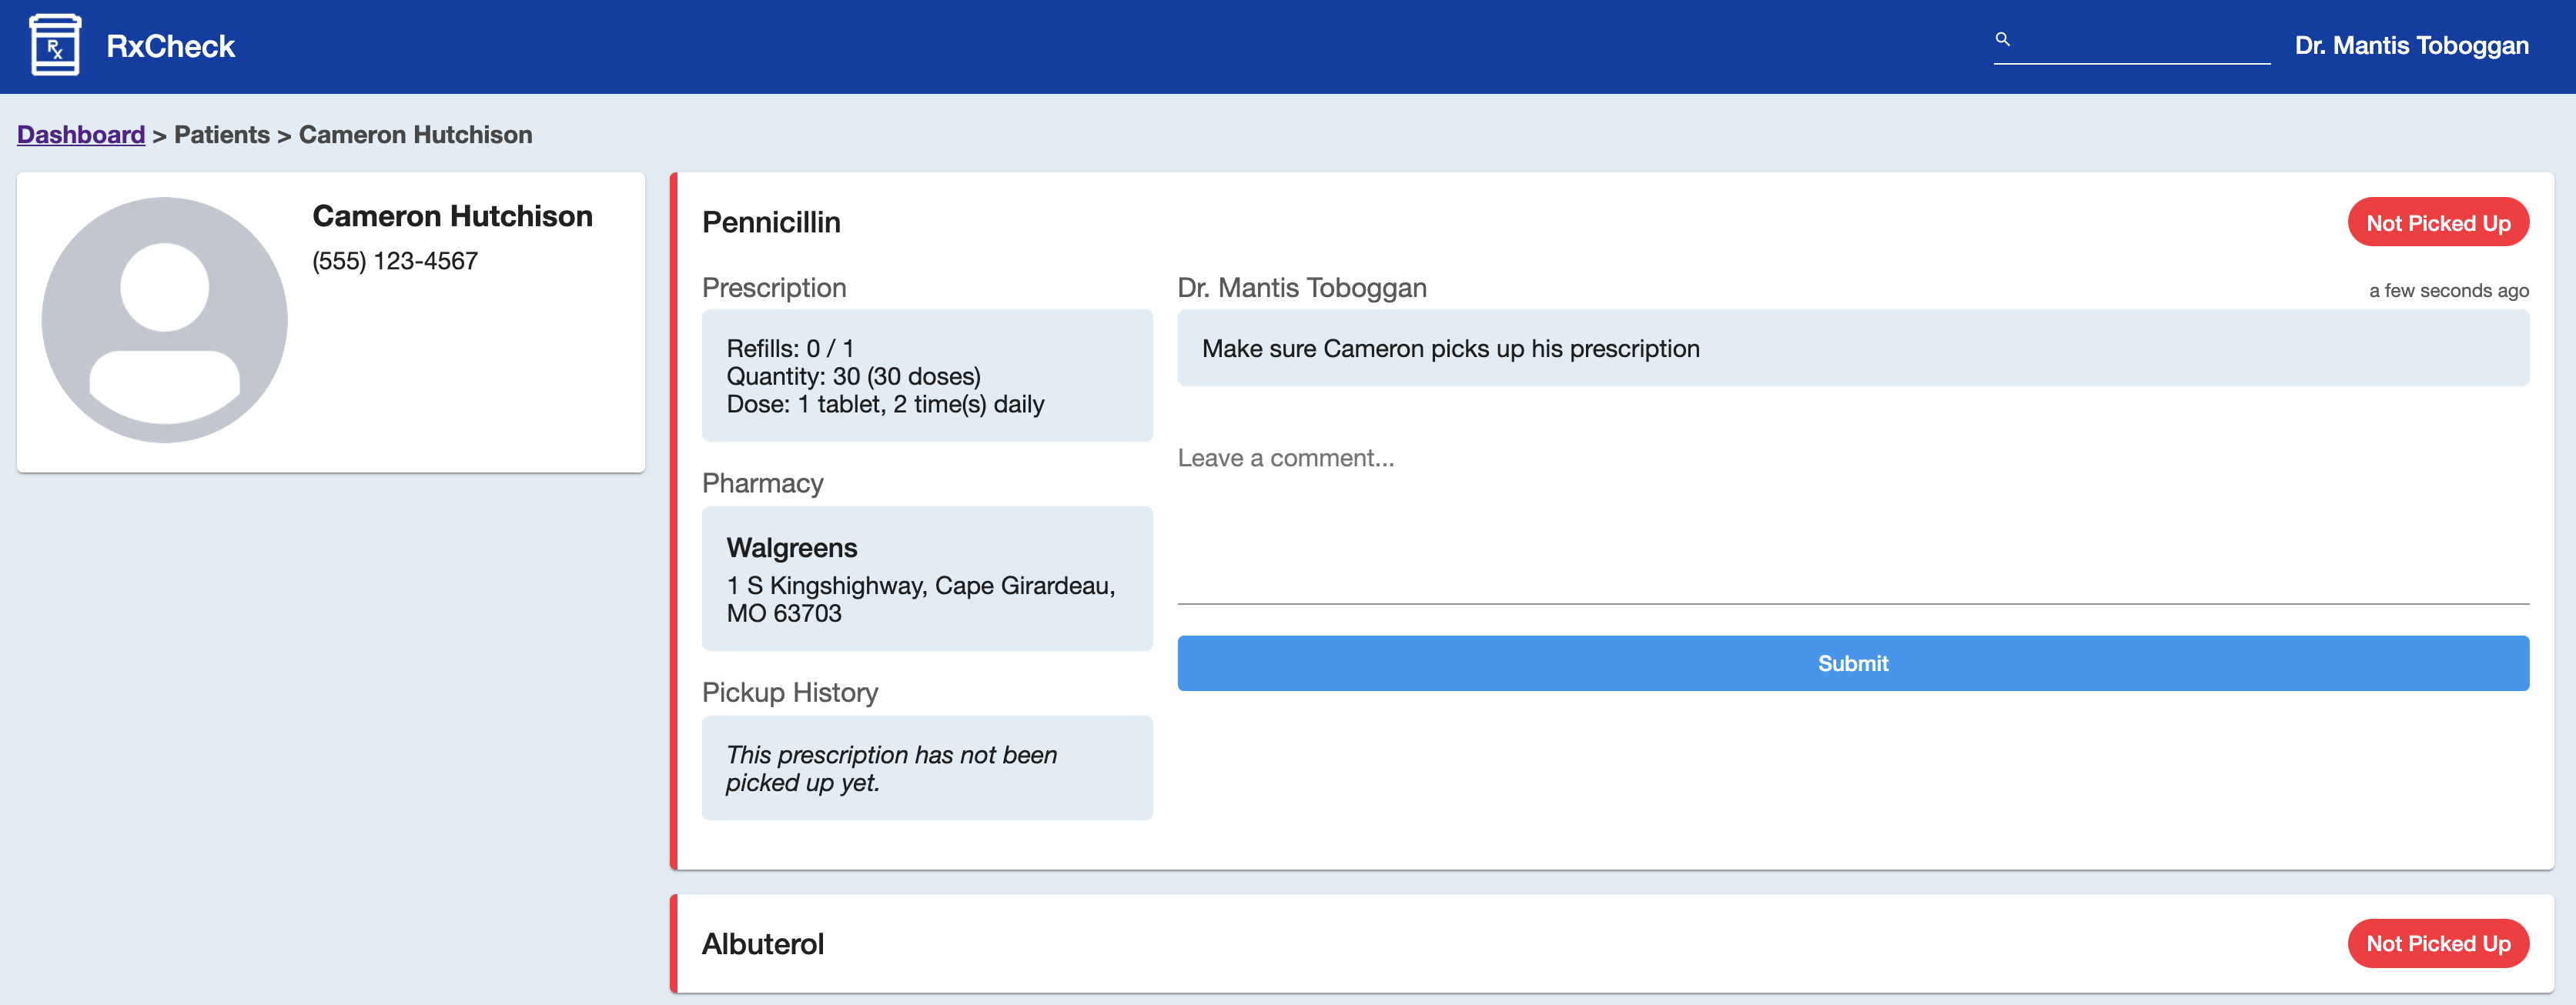Open the Dashboard breadcrumb link
2576x1005 pixels.
[x=81, y=134]
